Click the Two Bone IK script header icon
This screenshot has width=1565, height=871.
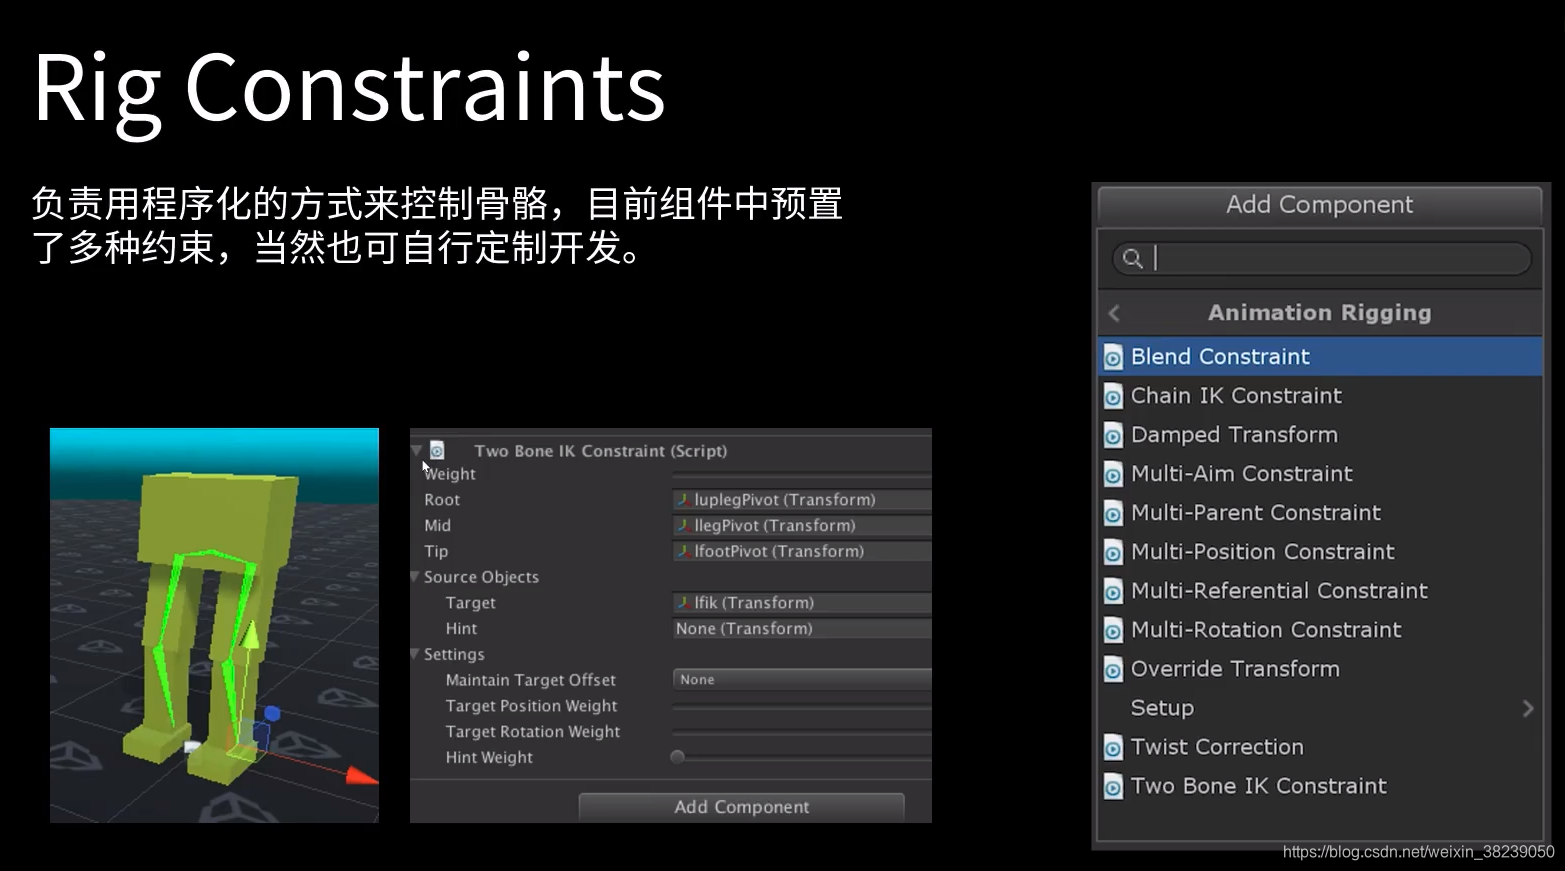coord(437,451)
